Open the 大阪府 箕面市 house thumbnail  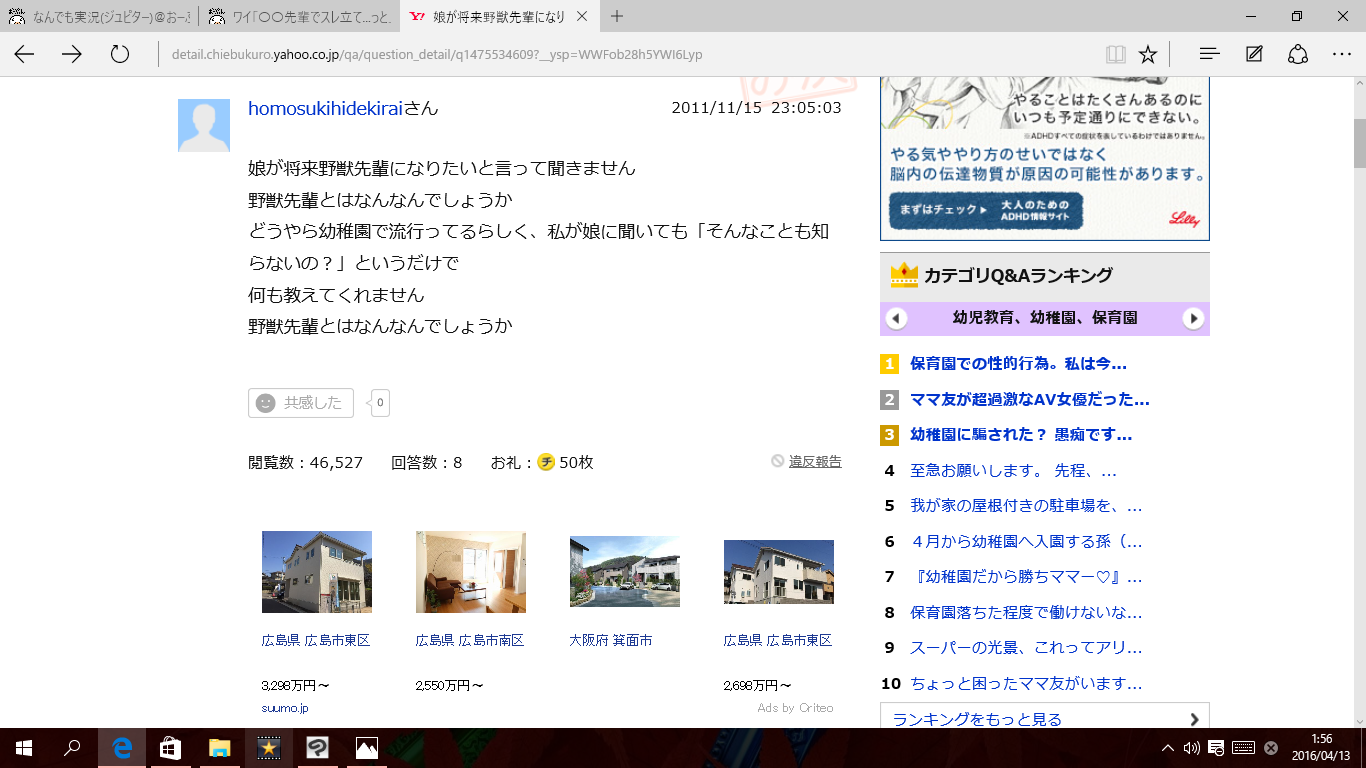coord(624,572)
